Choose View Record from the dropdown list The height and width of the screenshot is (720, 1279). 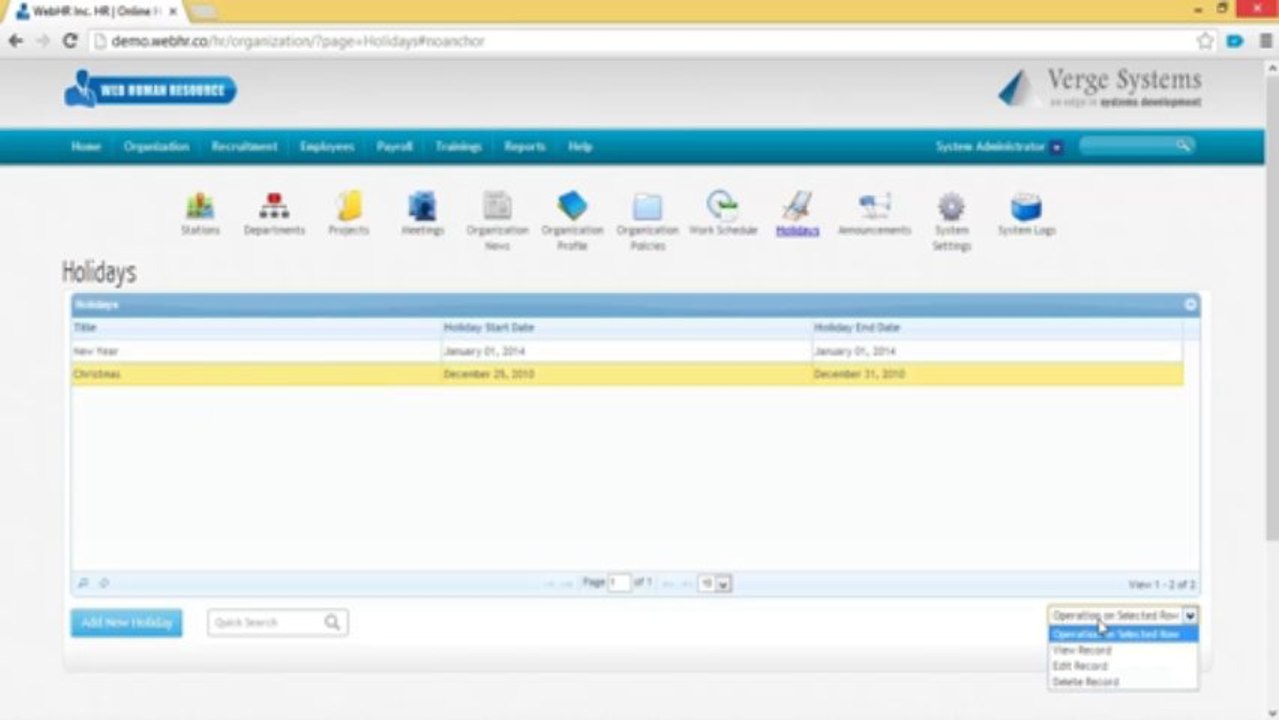[x=1123, y=650]
